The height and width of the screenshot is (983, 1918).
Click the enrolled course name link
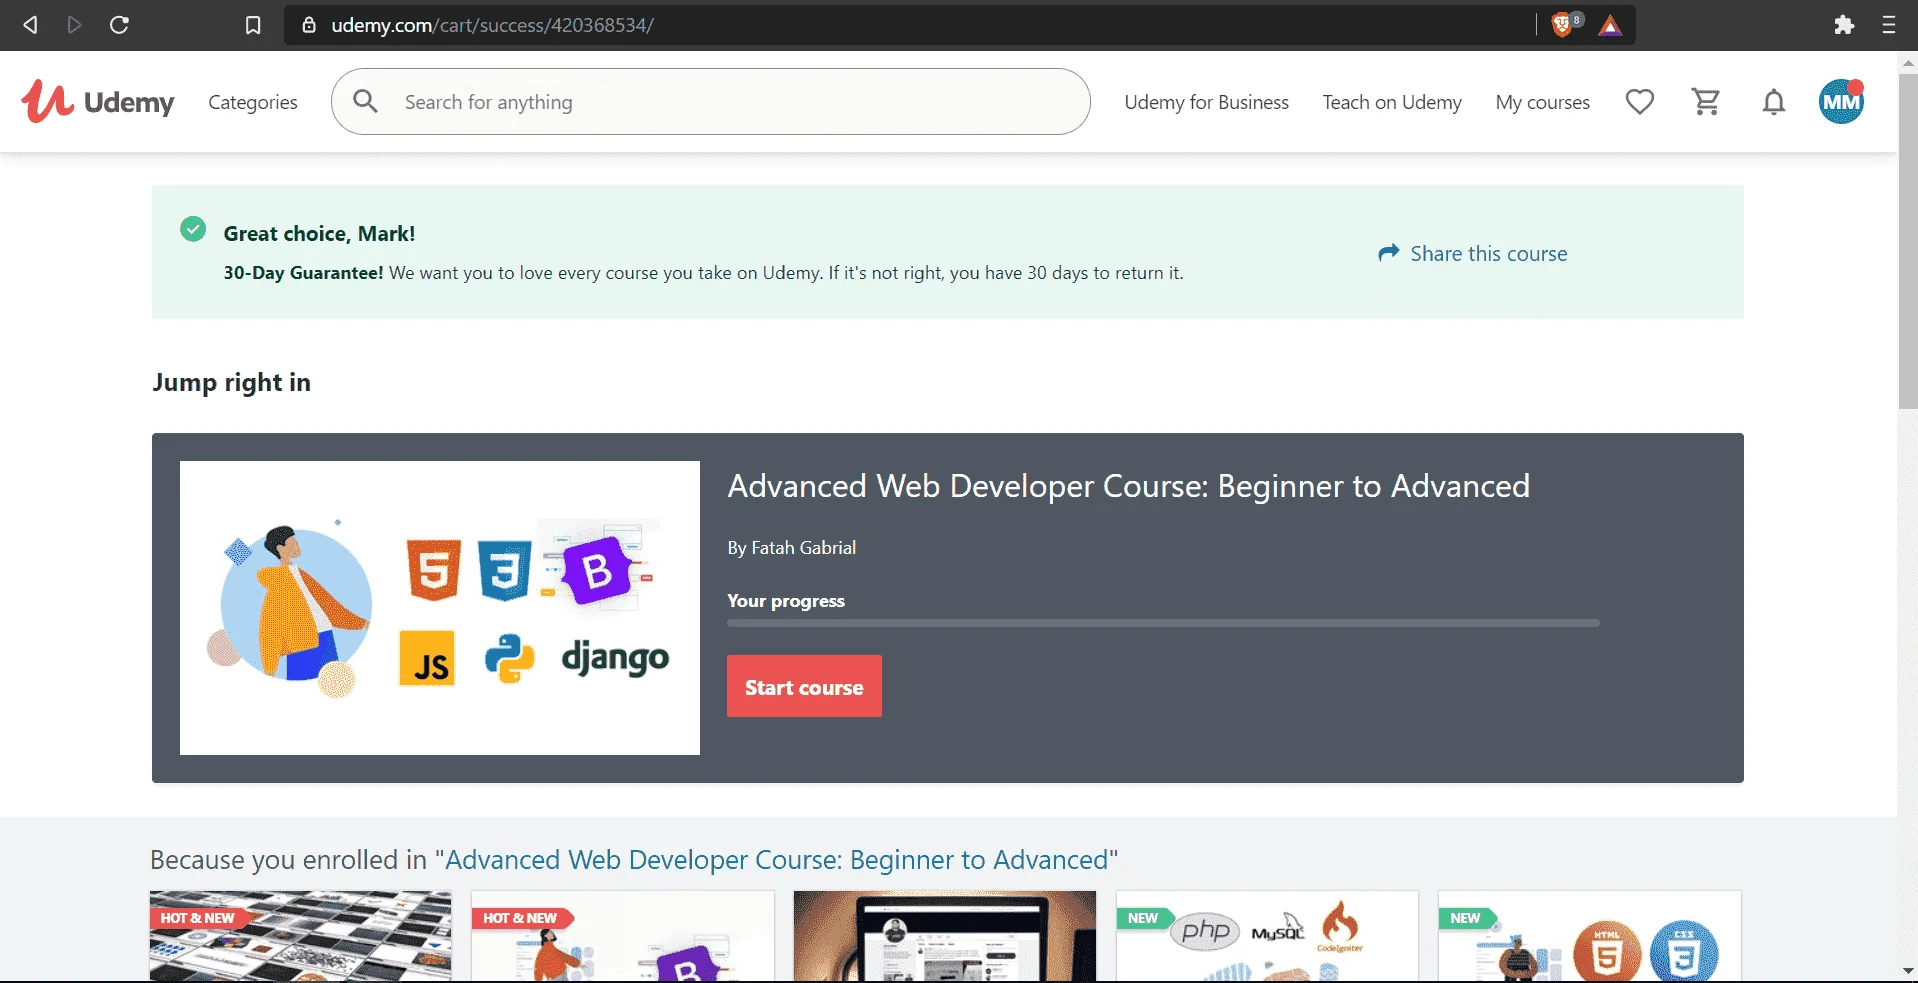[x=777, y=860]
